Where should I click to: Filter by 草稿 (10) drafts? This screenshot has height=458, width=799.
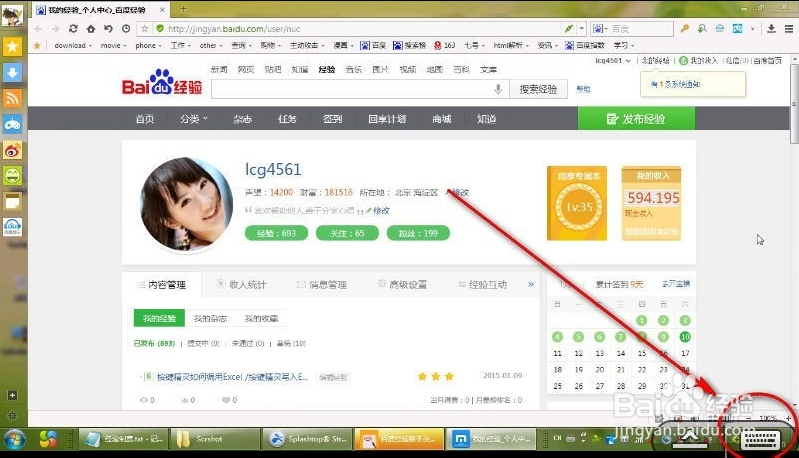291,343
